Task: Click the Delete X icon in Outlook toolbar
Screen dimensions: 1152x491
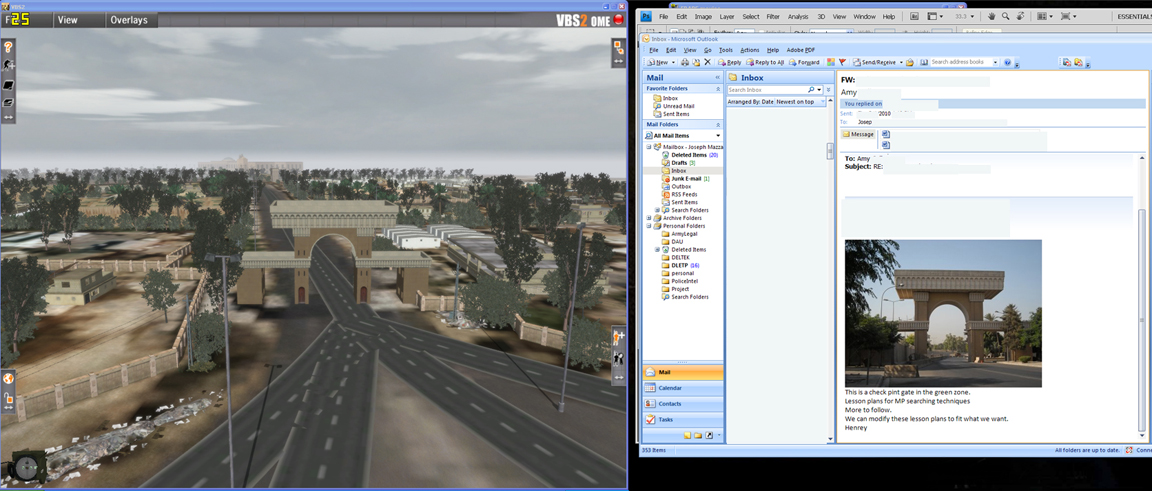Action: [x=708, y=62]
